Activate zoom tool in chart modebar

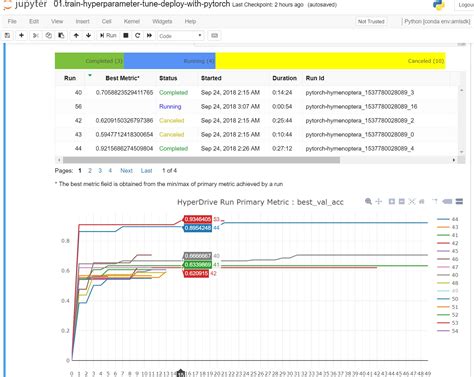pyautogui.click(x=368, y=201)
